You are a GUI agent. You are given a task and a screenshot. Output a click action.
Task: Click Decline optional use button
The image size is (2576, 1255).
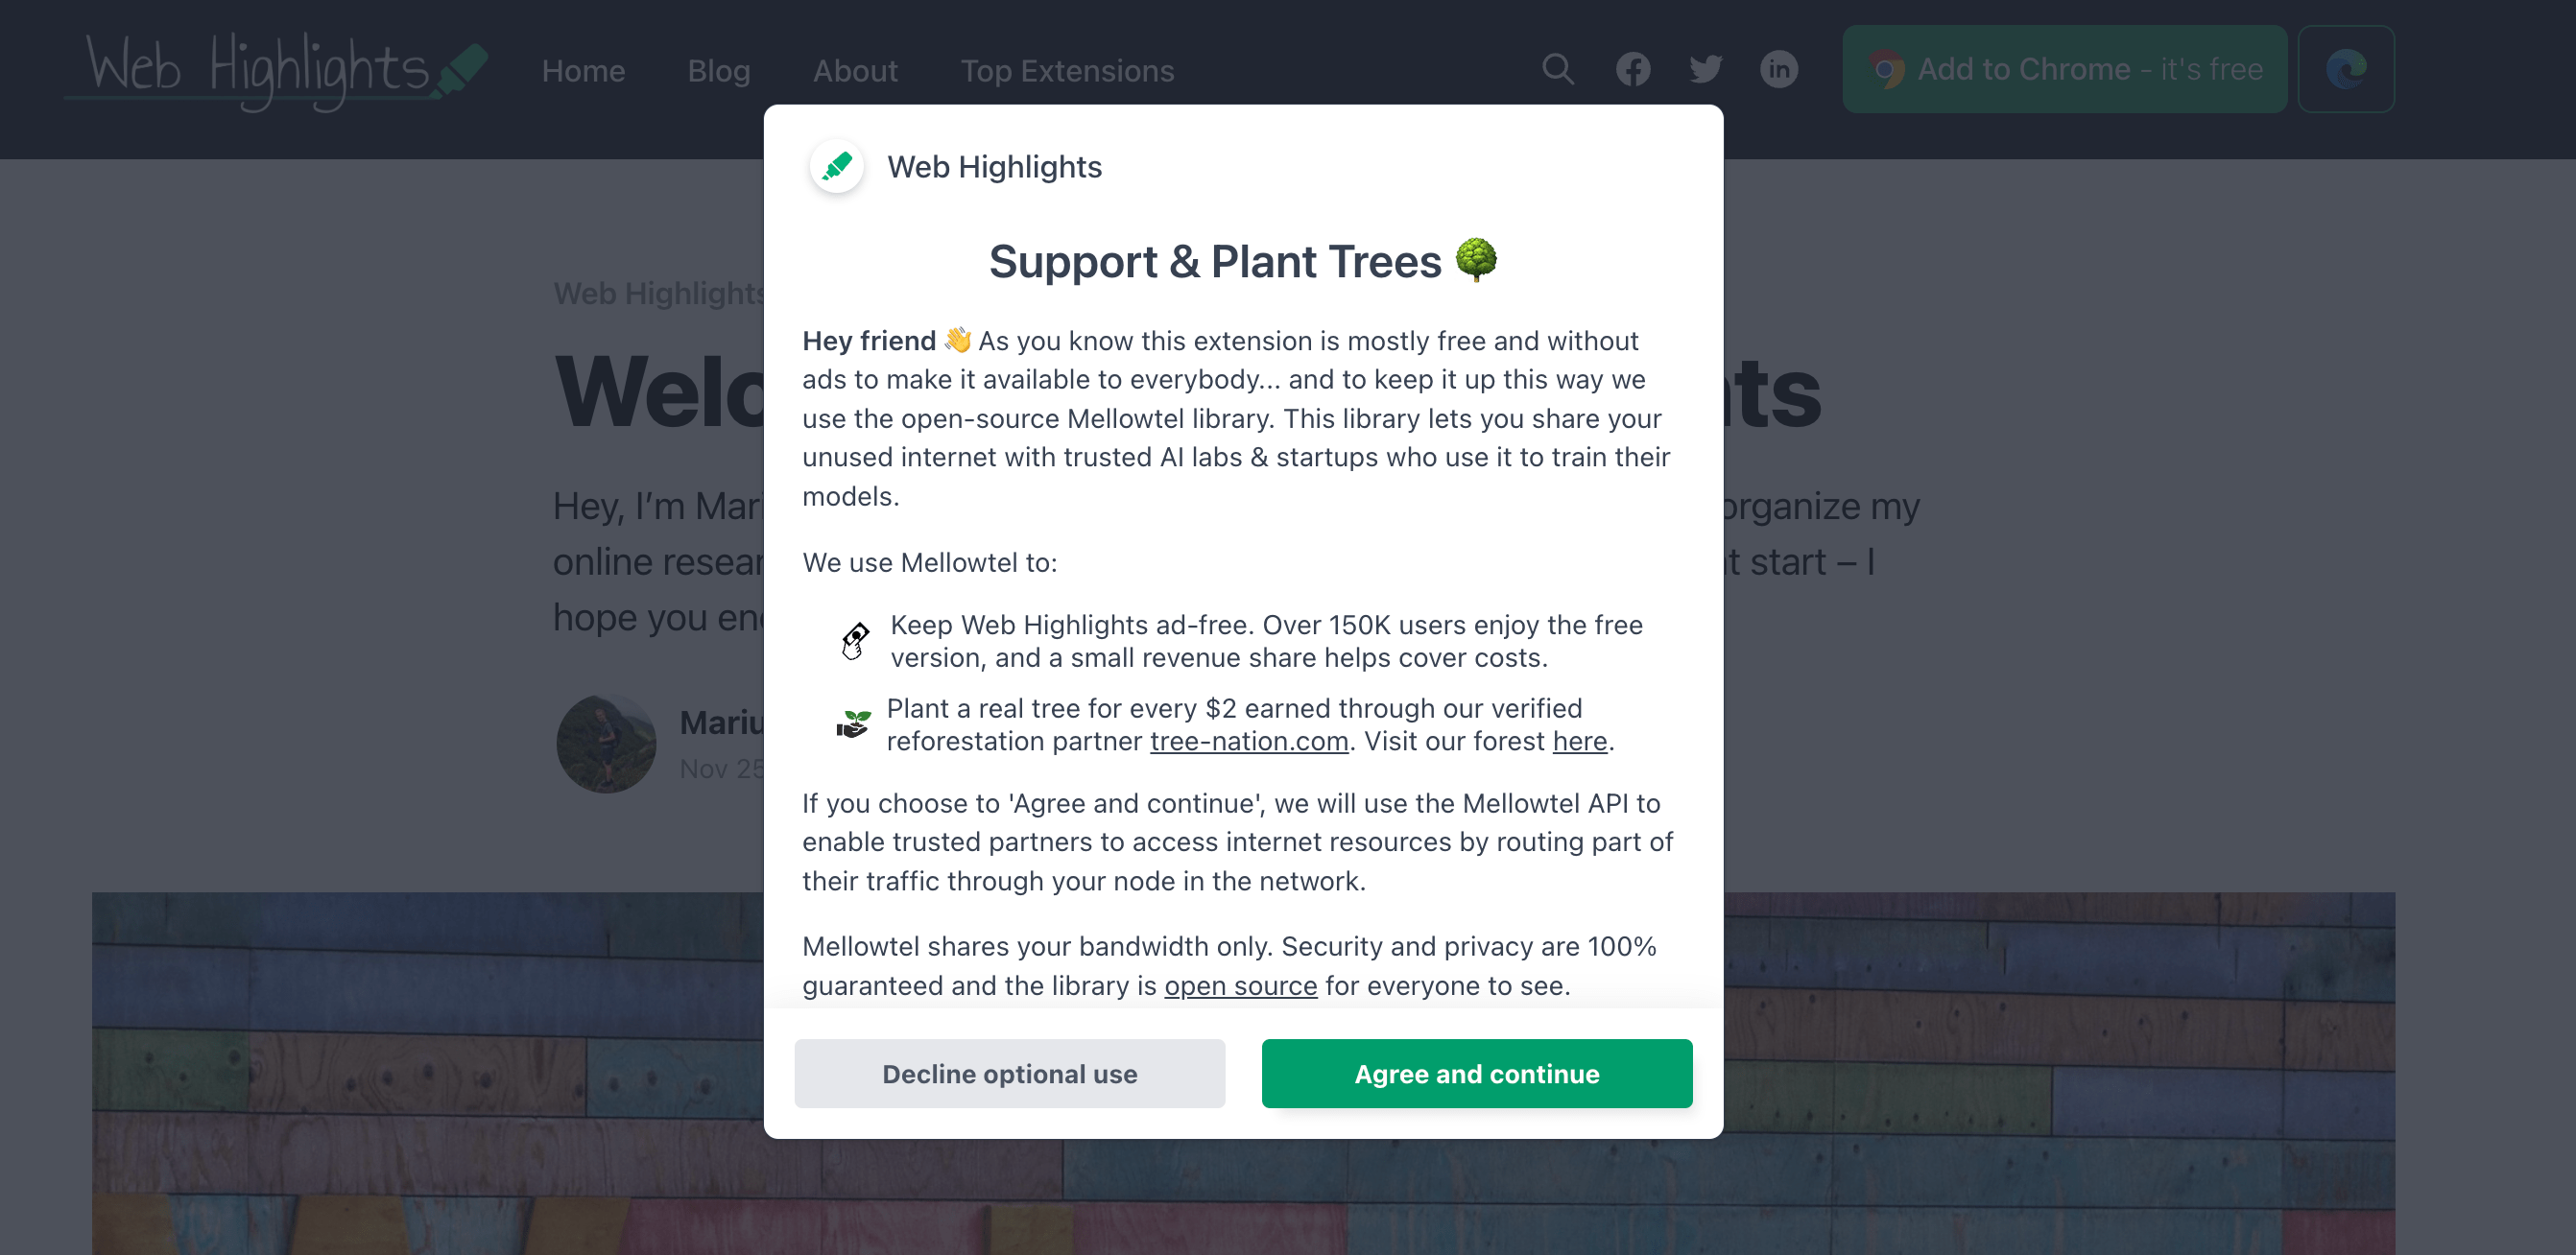click(x=1009, y=1073)
